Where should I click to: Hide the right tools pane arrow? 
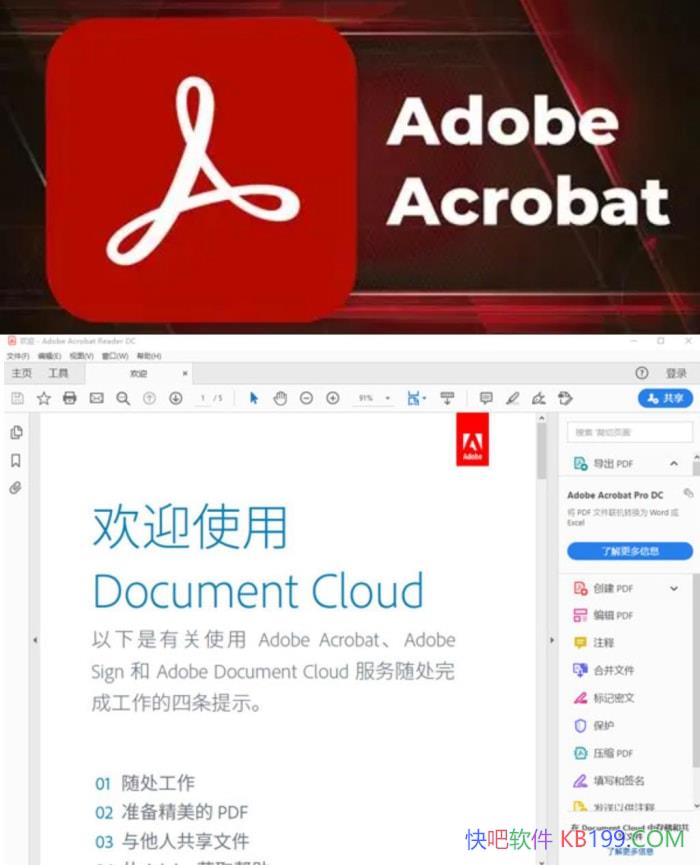click(552, 640)
